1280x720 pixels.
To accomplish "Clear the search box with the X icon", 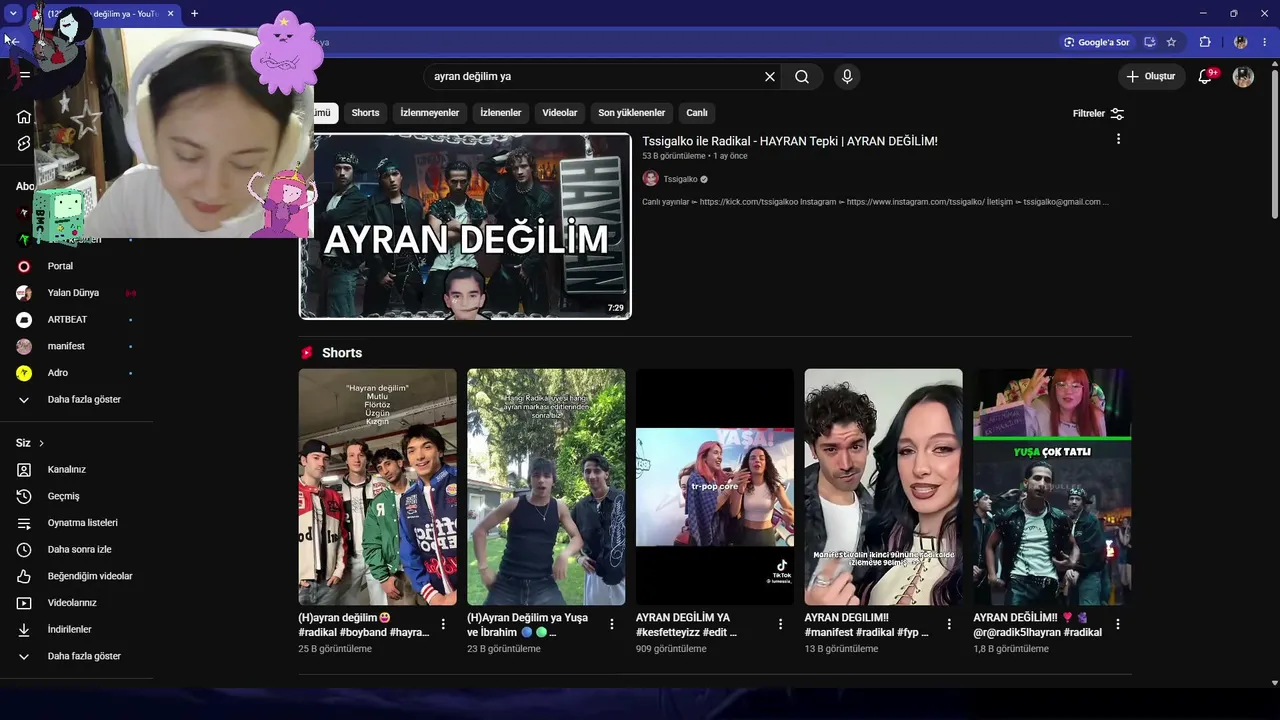I will pos(770,77).
